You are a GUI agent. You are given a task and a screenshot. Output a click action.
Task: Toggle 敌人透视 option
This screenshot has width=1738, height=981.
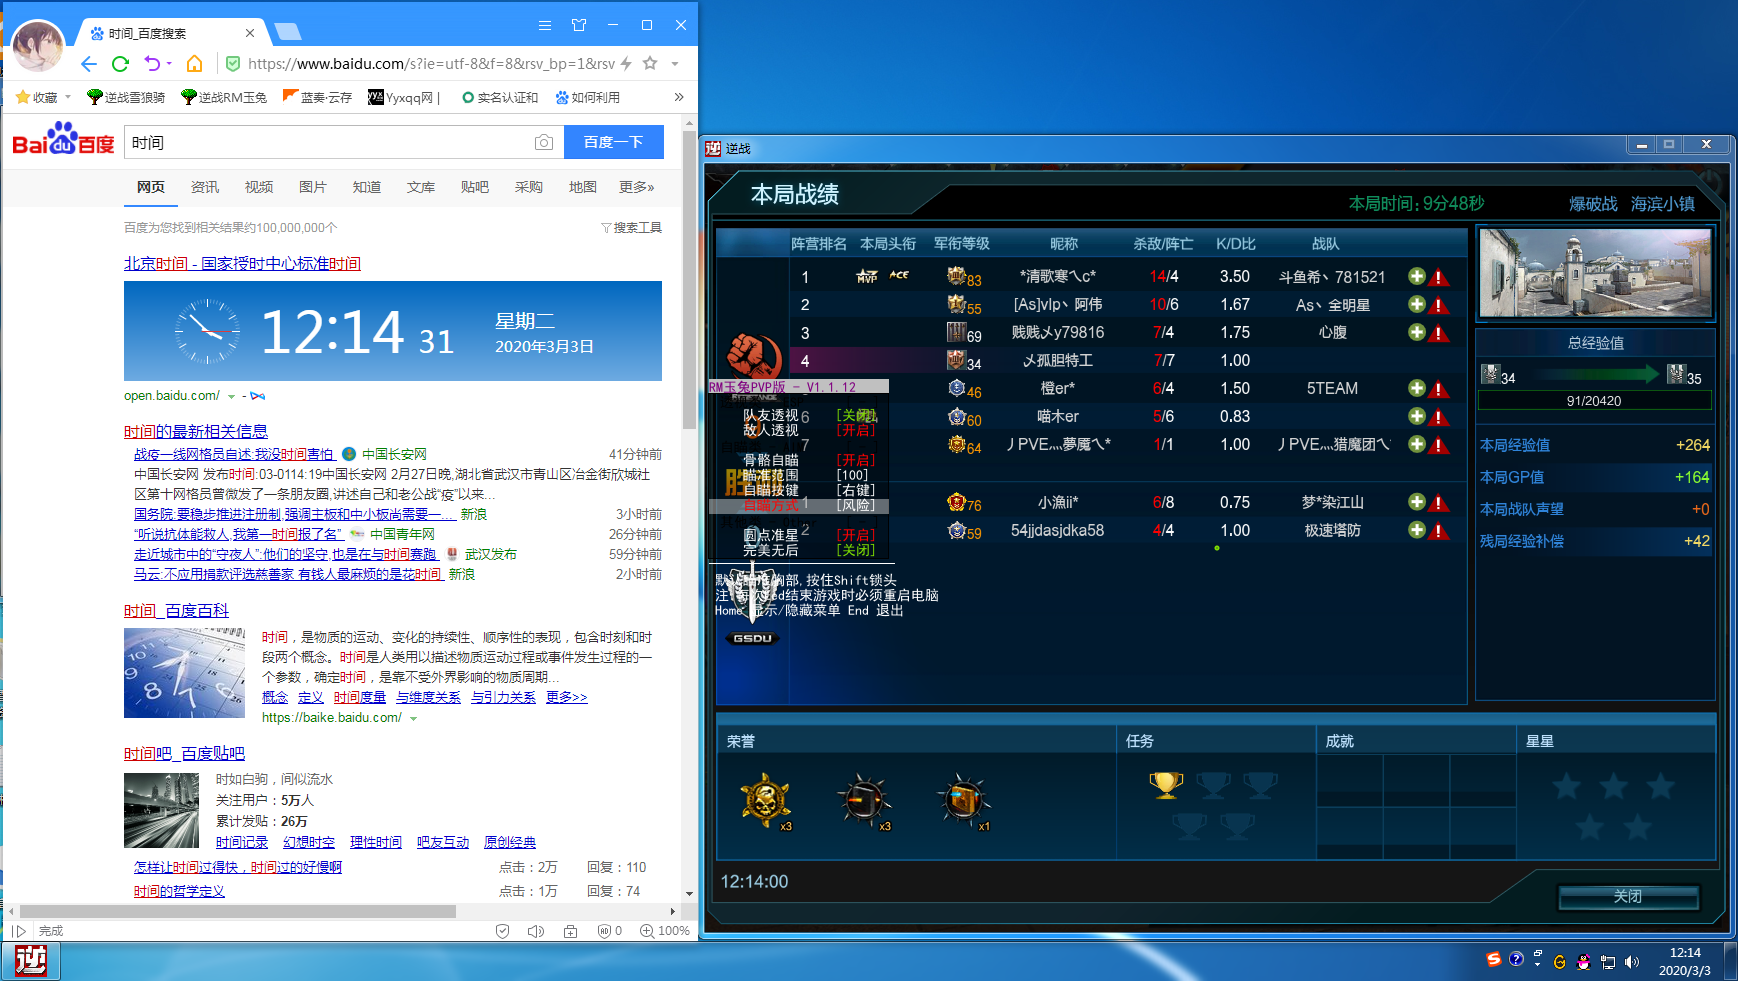[x=808, y=430]
